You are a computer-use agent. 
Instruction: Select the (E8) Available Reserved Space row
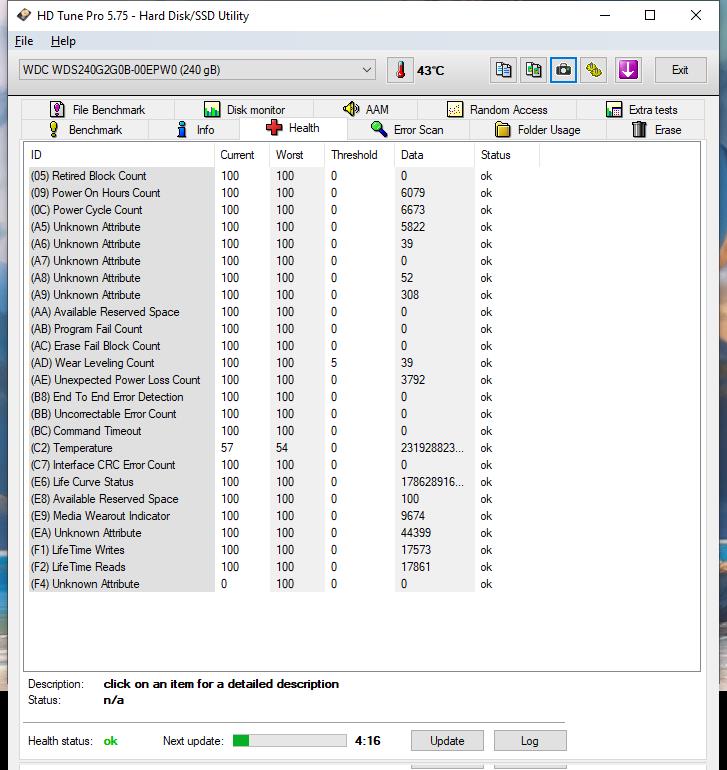tap(284, 499)
